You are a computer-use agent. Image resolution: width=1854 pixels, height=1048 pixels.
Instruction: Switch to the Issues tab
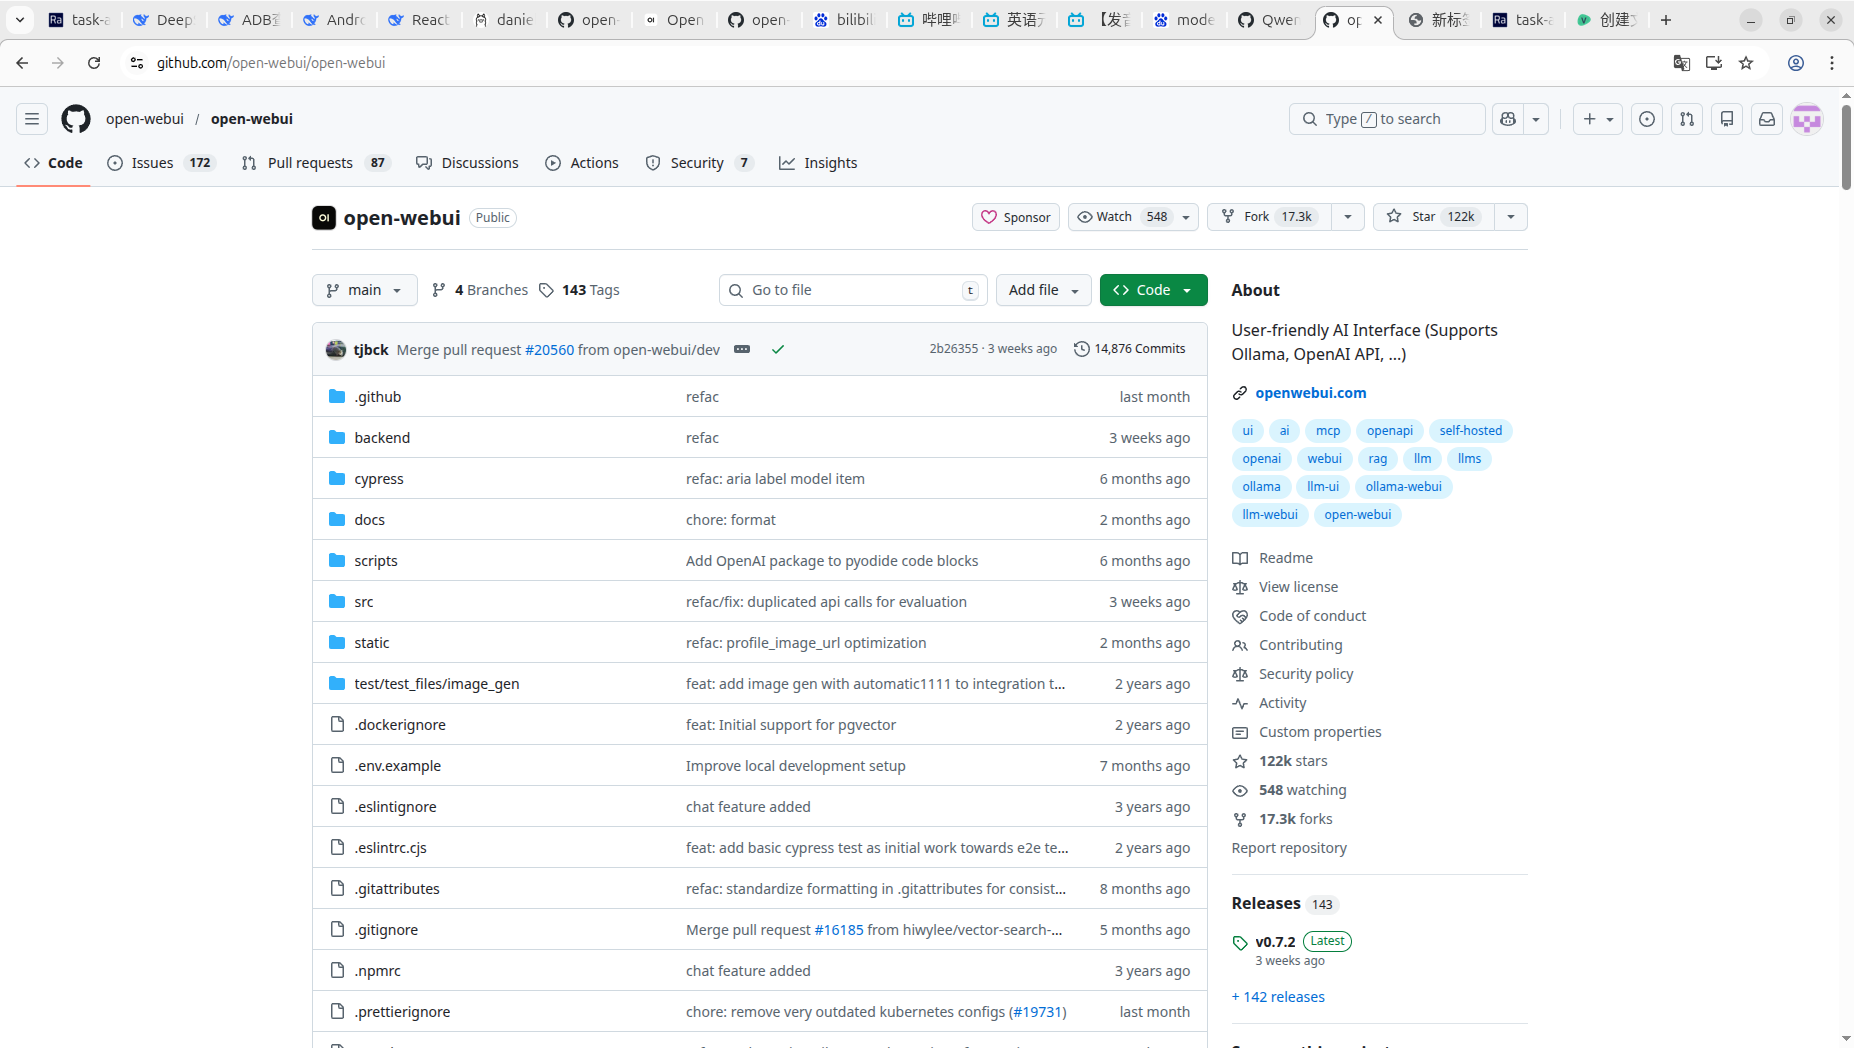[152, 162]
